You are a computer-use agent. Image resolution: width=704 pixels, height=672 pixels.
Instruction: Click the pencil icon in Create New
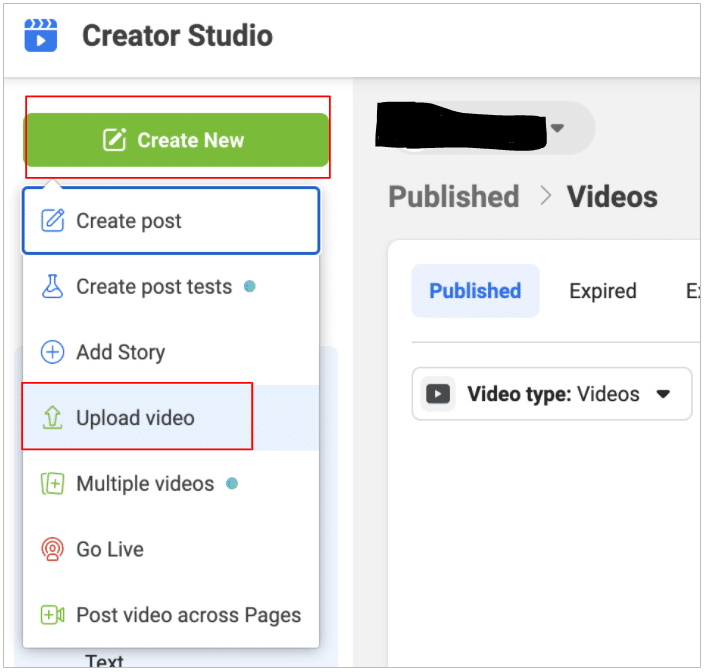coord(114,140)
